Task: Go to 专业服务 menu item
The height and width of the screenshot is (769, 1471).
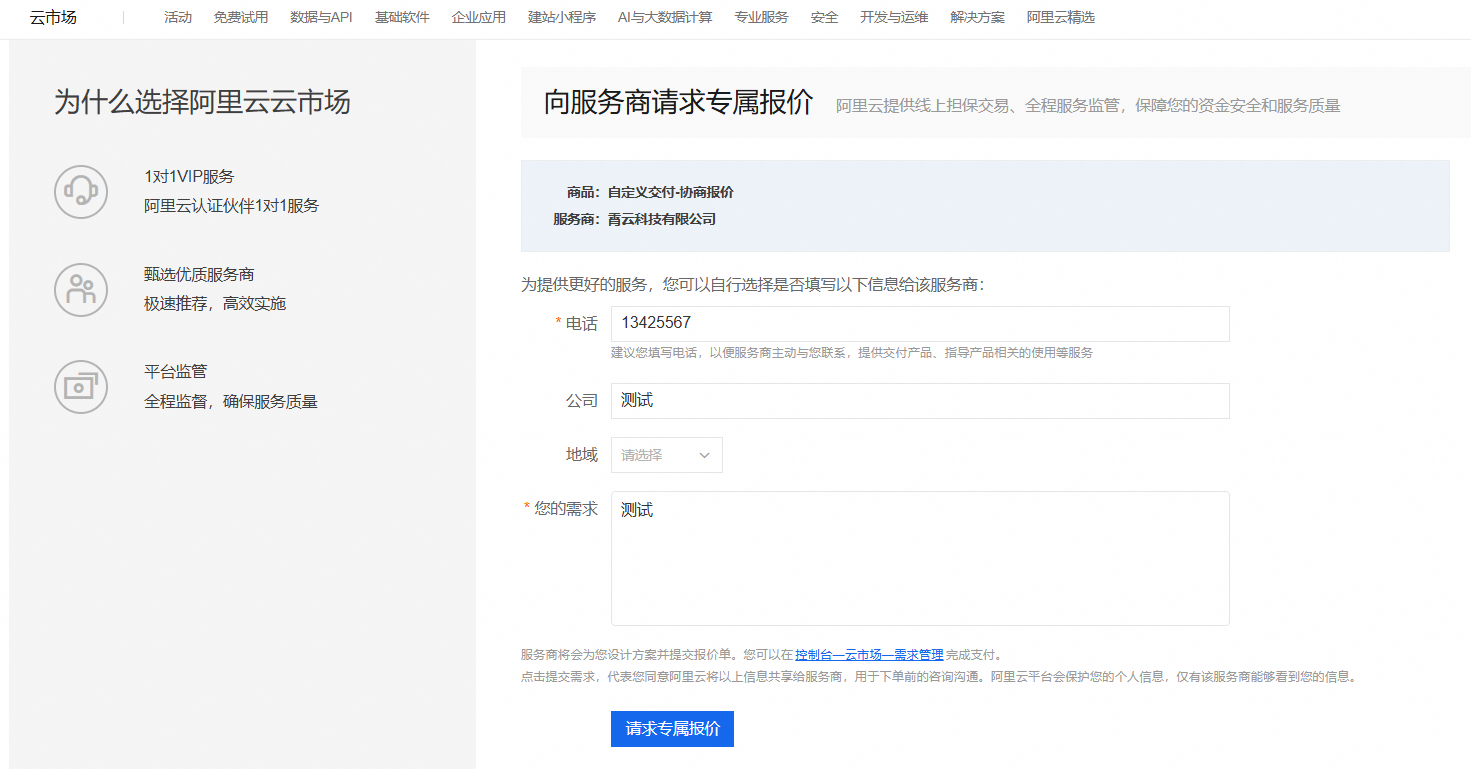Action: click(x=761, y=17)
